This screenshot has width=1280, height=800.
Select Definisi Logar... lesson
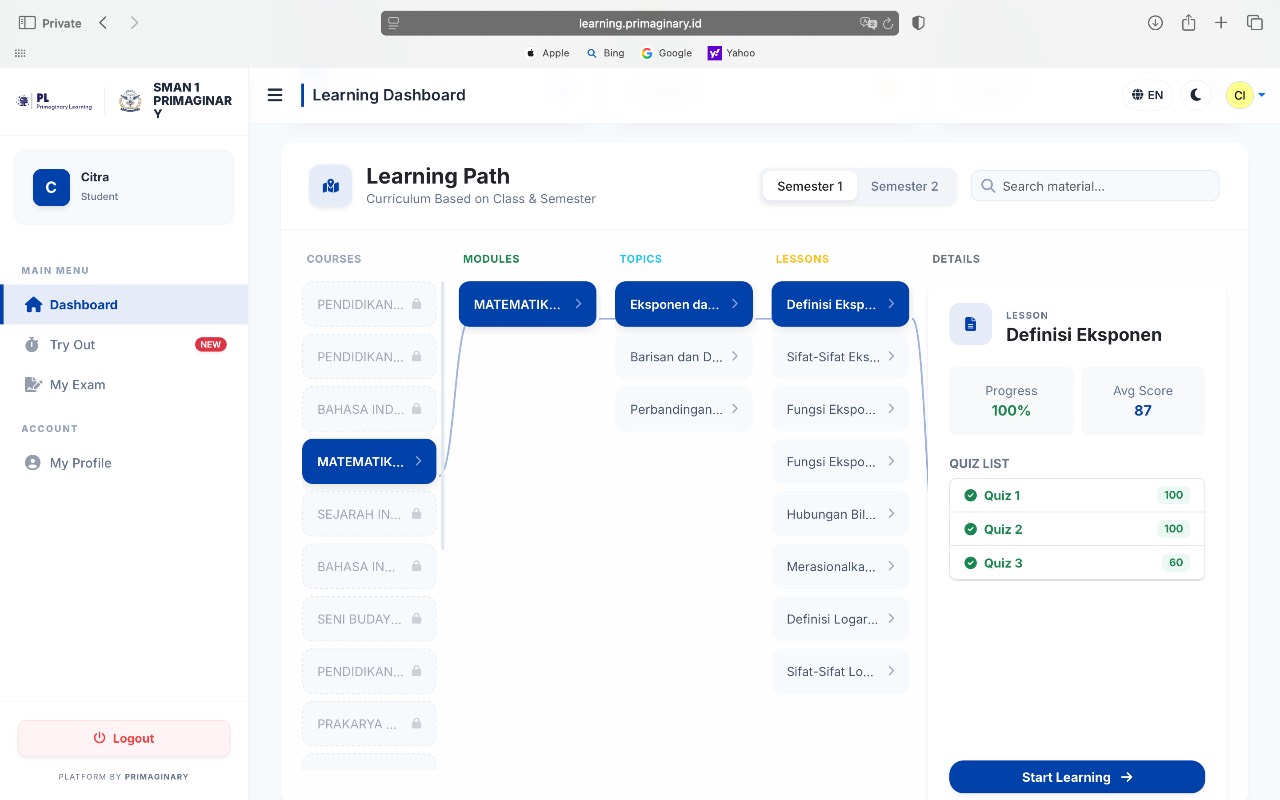(x=840, y=618)
